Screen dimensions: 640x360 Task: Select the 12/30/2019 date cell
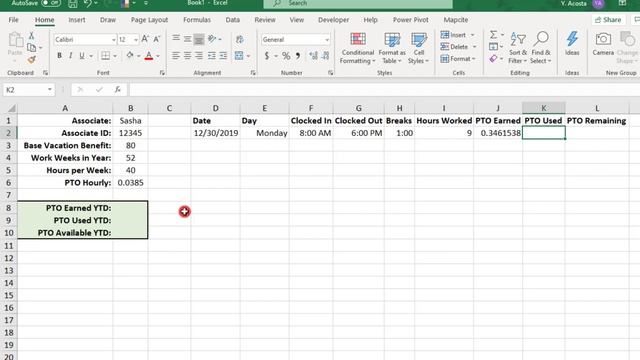[x=216, y=133]
